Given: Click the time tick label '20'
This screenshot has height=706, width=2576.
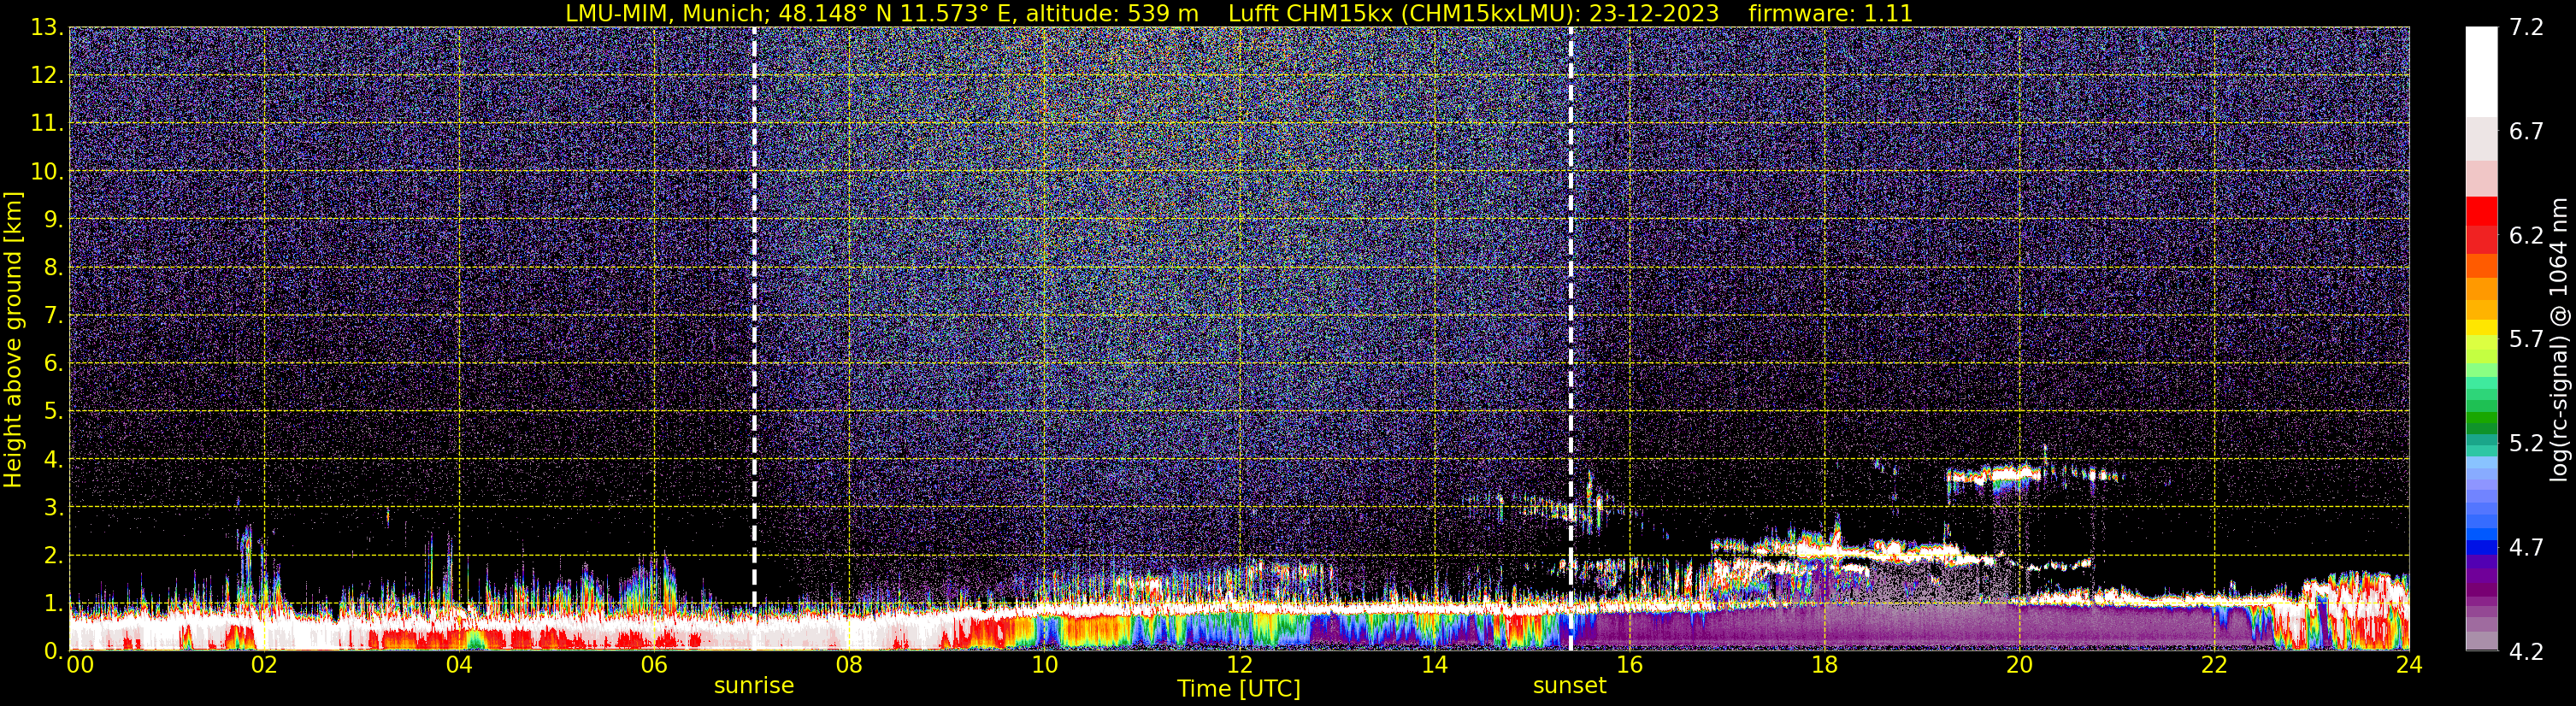Looking at the screenshot, I should pyautogui.click(x=2019, y=665).
